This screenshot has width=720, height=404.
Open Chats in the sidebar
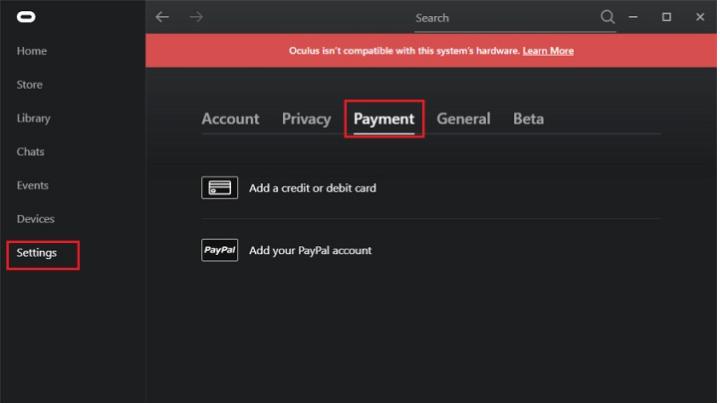(31, 152)
